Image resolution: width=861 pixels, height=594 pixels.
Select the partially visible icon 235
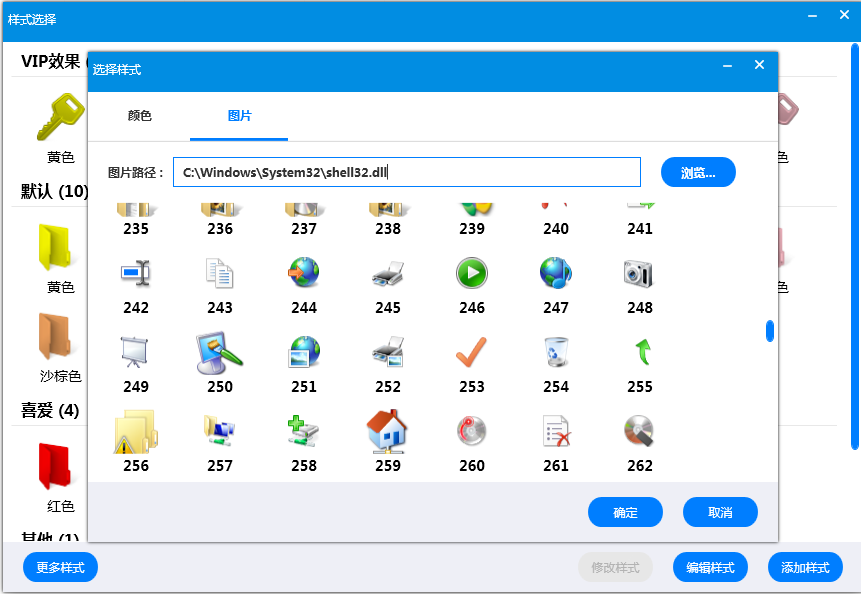coord(136,211)
